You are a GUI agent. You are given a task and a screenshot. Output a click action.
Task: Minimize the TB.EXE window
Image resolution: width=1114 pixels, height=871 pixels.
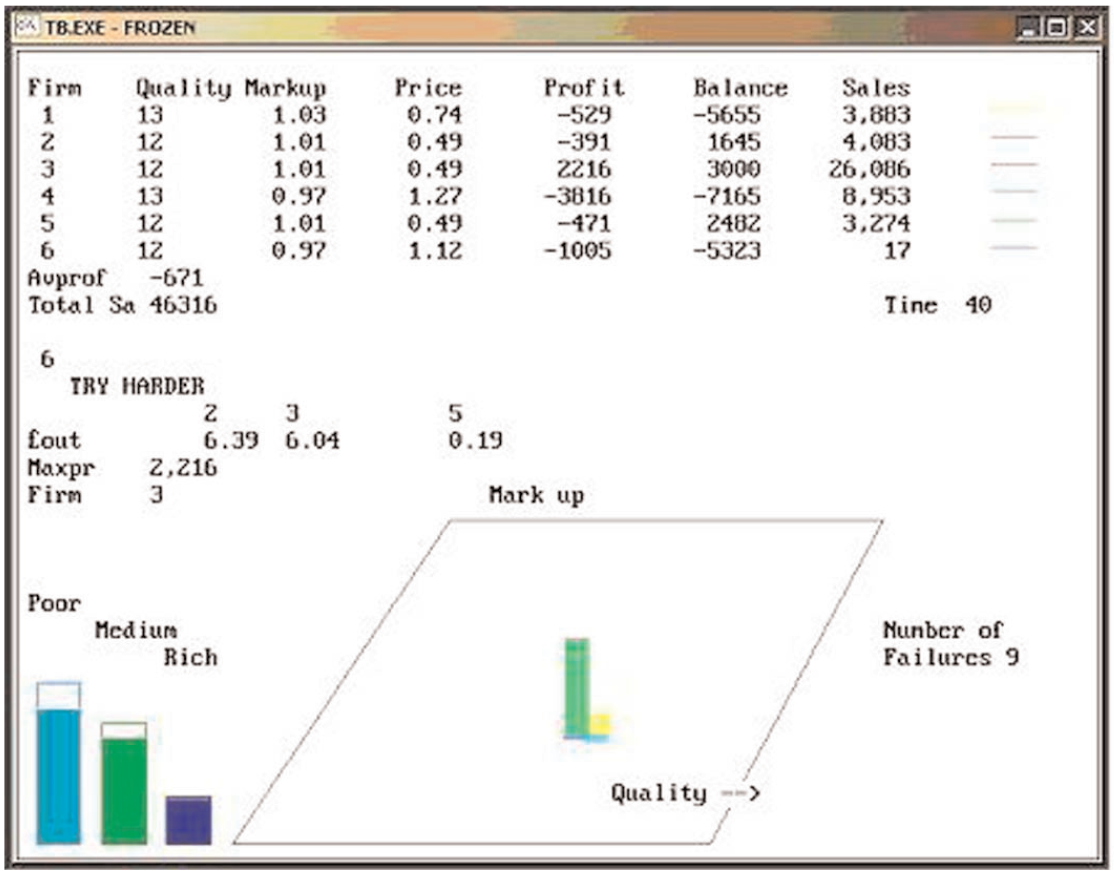pos(1031,29)
